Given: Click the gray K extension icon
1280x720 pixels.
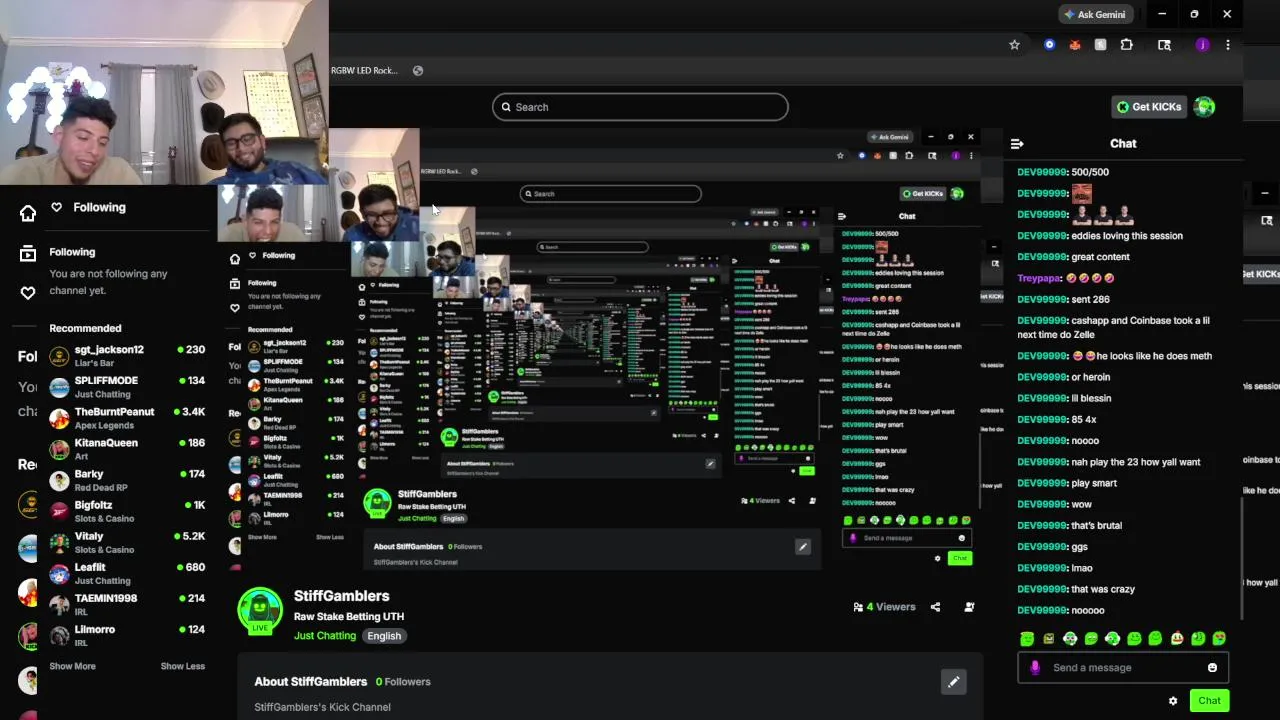Looking at the screenshot, I should coord(1100,45).
